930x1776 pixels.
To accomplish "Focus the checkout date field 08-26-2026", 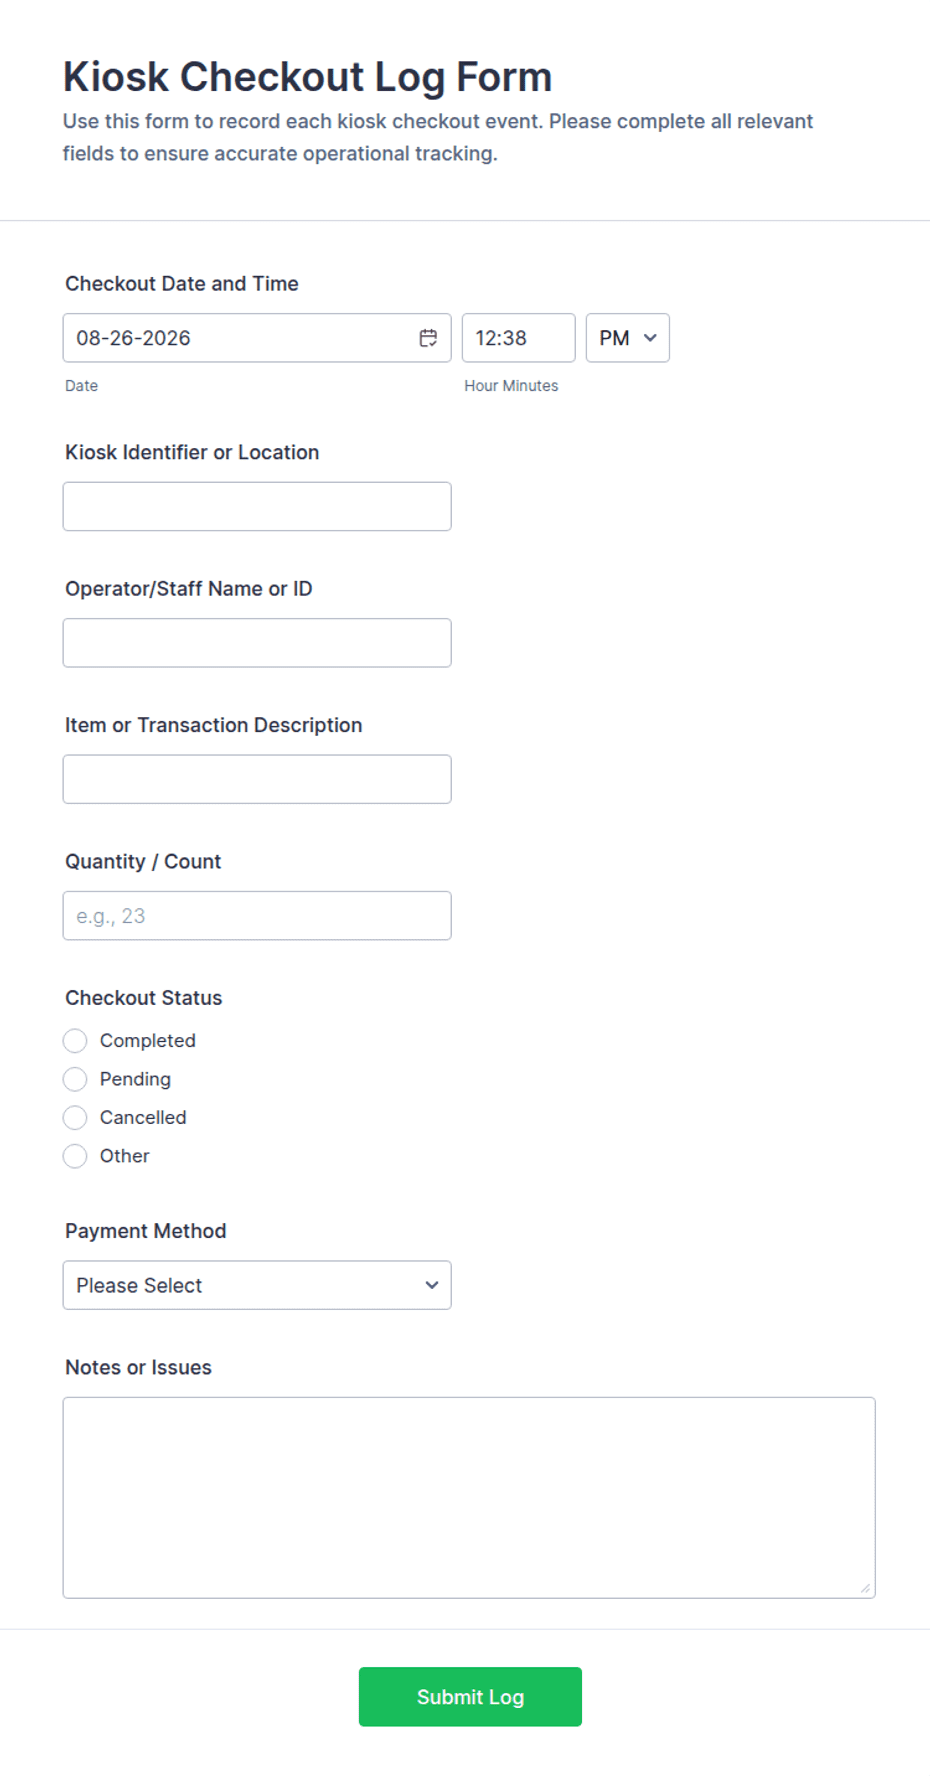I will [257, 338].
